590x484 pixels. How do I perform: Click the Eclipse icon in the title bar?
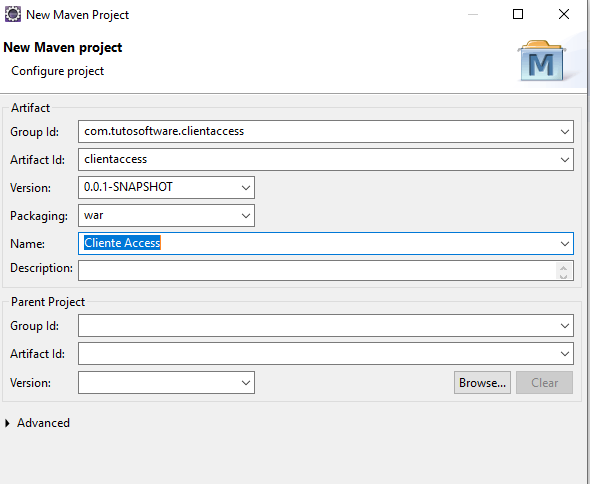tap(12, 14)
